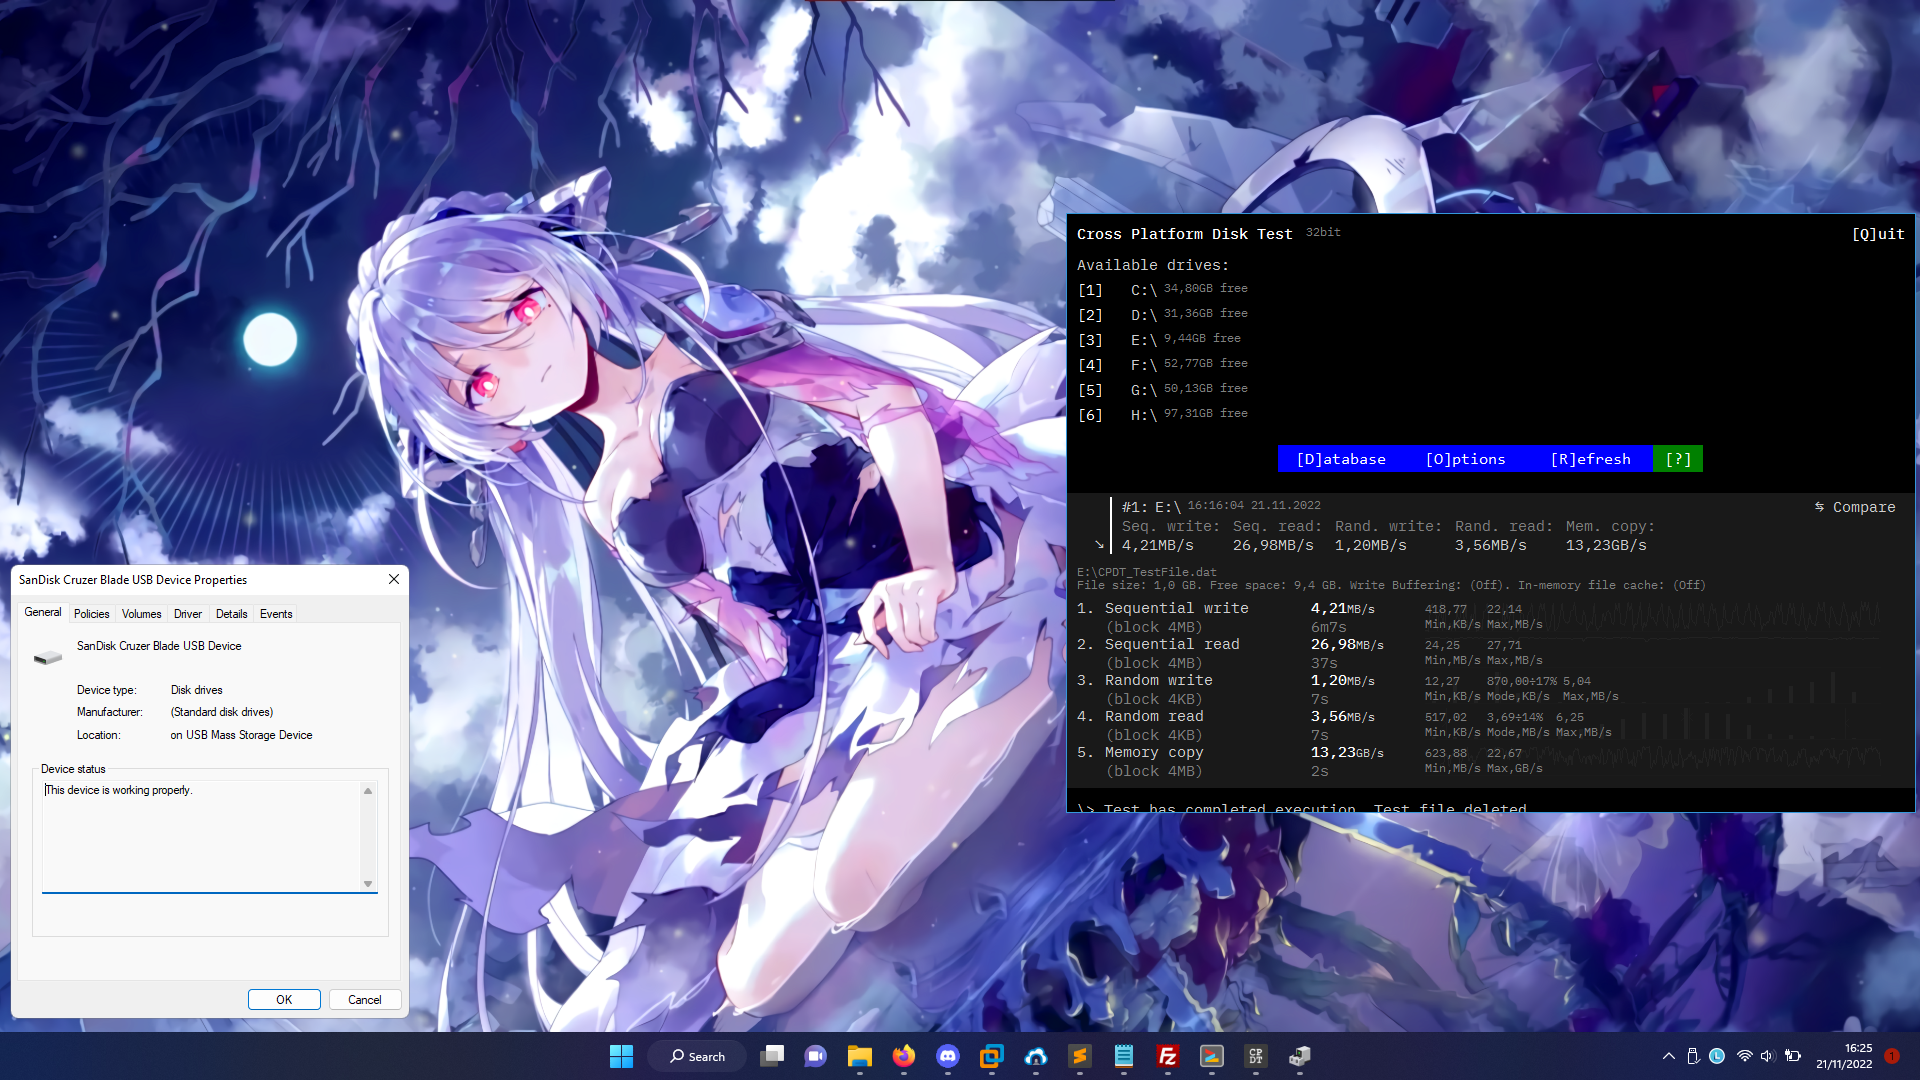
Task: Open the red notification badge
Action: coord(1892,1056)
